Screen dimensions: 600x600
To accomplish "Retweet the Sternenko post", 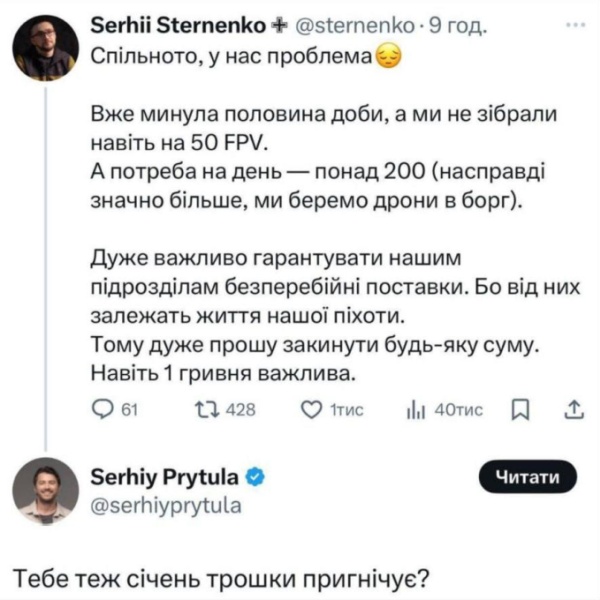I will (203, 408).
